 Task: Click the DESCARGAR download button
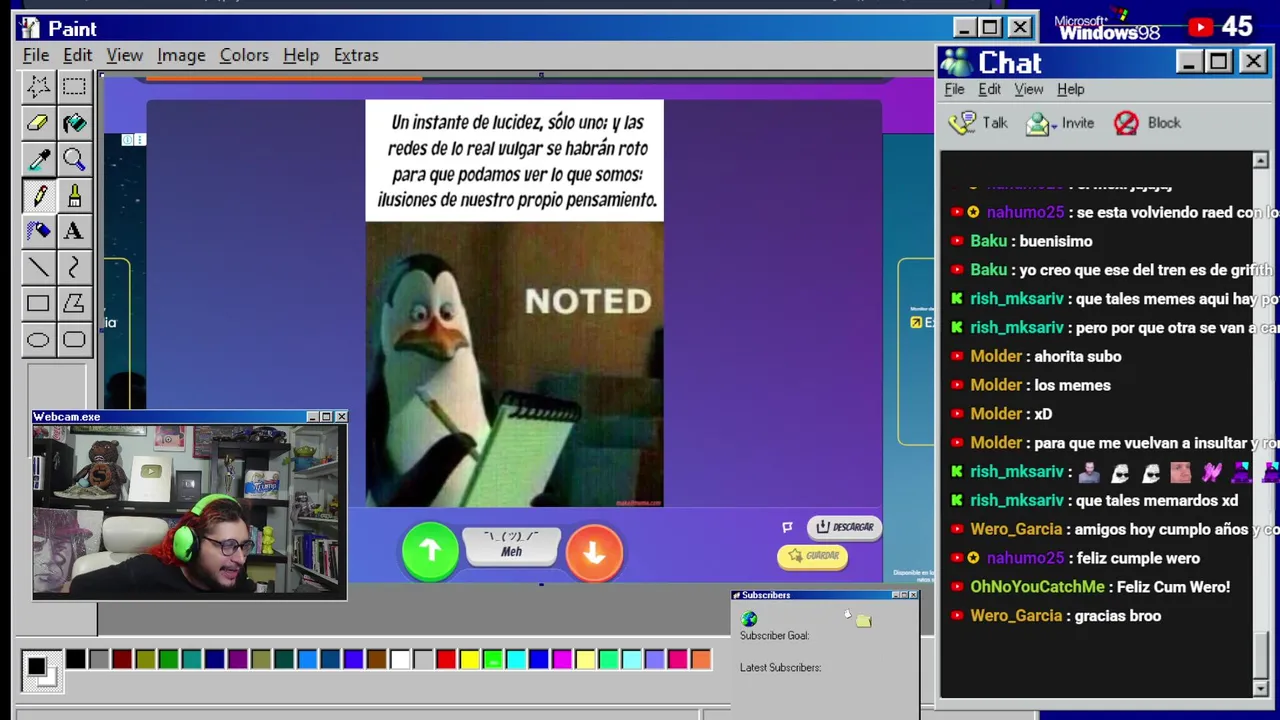click(845, 527)
